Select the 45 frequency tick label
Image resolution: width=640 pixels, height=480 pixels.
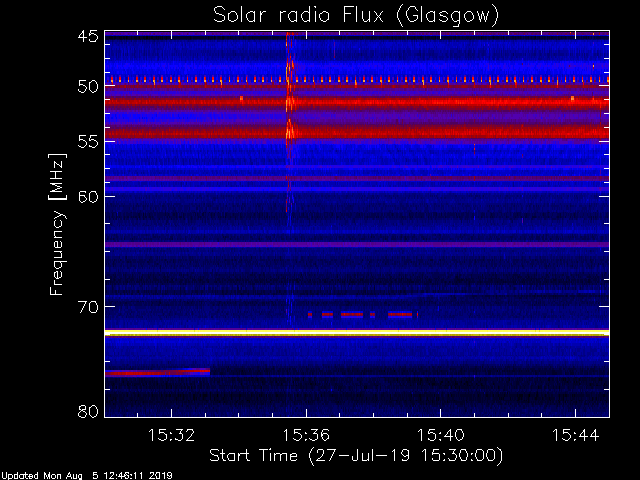point(88,36)
